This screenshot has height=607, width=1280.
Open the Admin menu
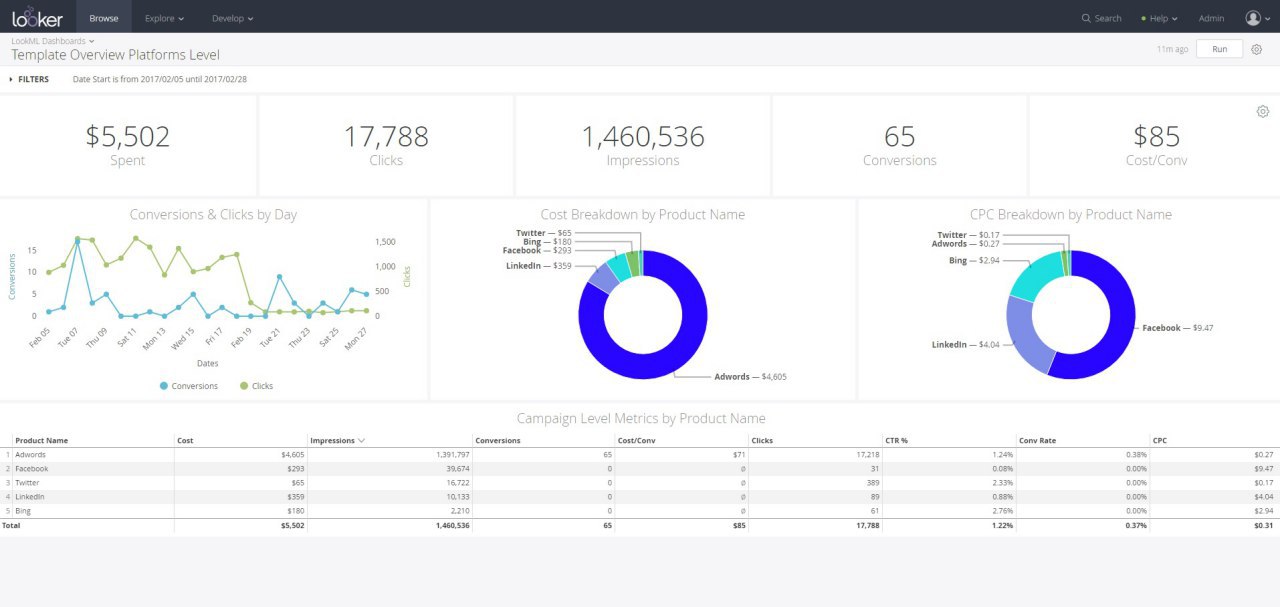pos(1211,18)
